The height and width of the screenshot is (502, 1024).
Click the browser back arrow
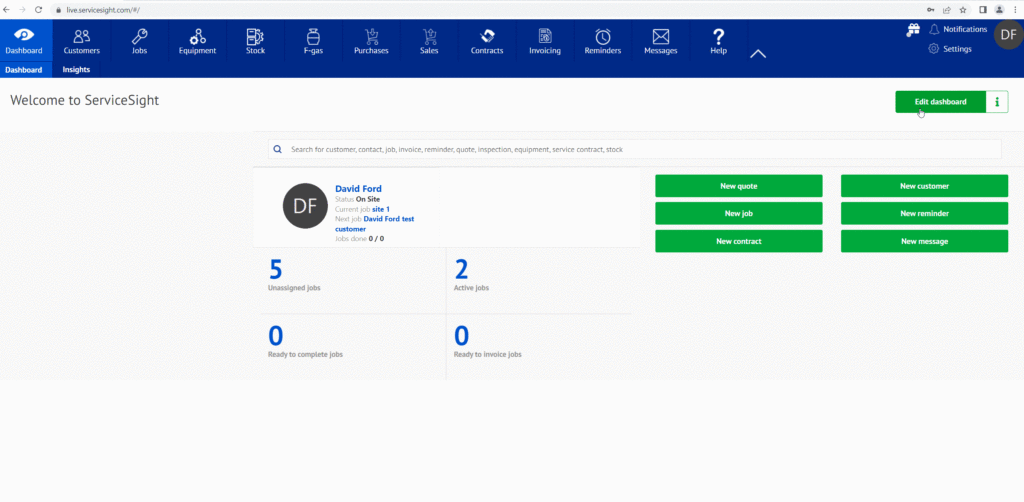7,10
